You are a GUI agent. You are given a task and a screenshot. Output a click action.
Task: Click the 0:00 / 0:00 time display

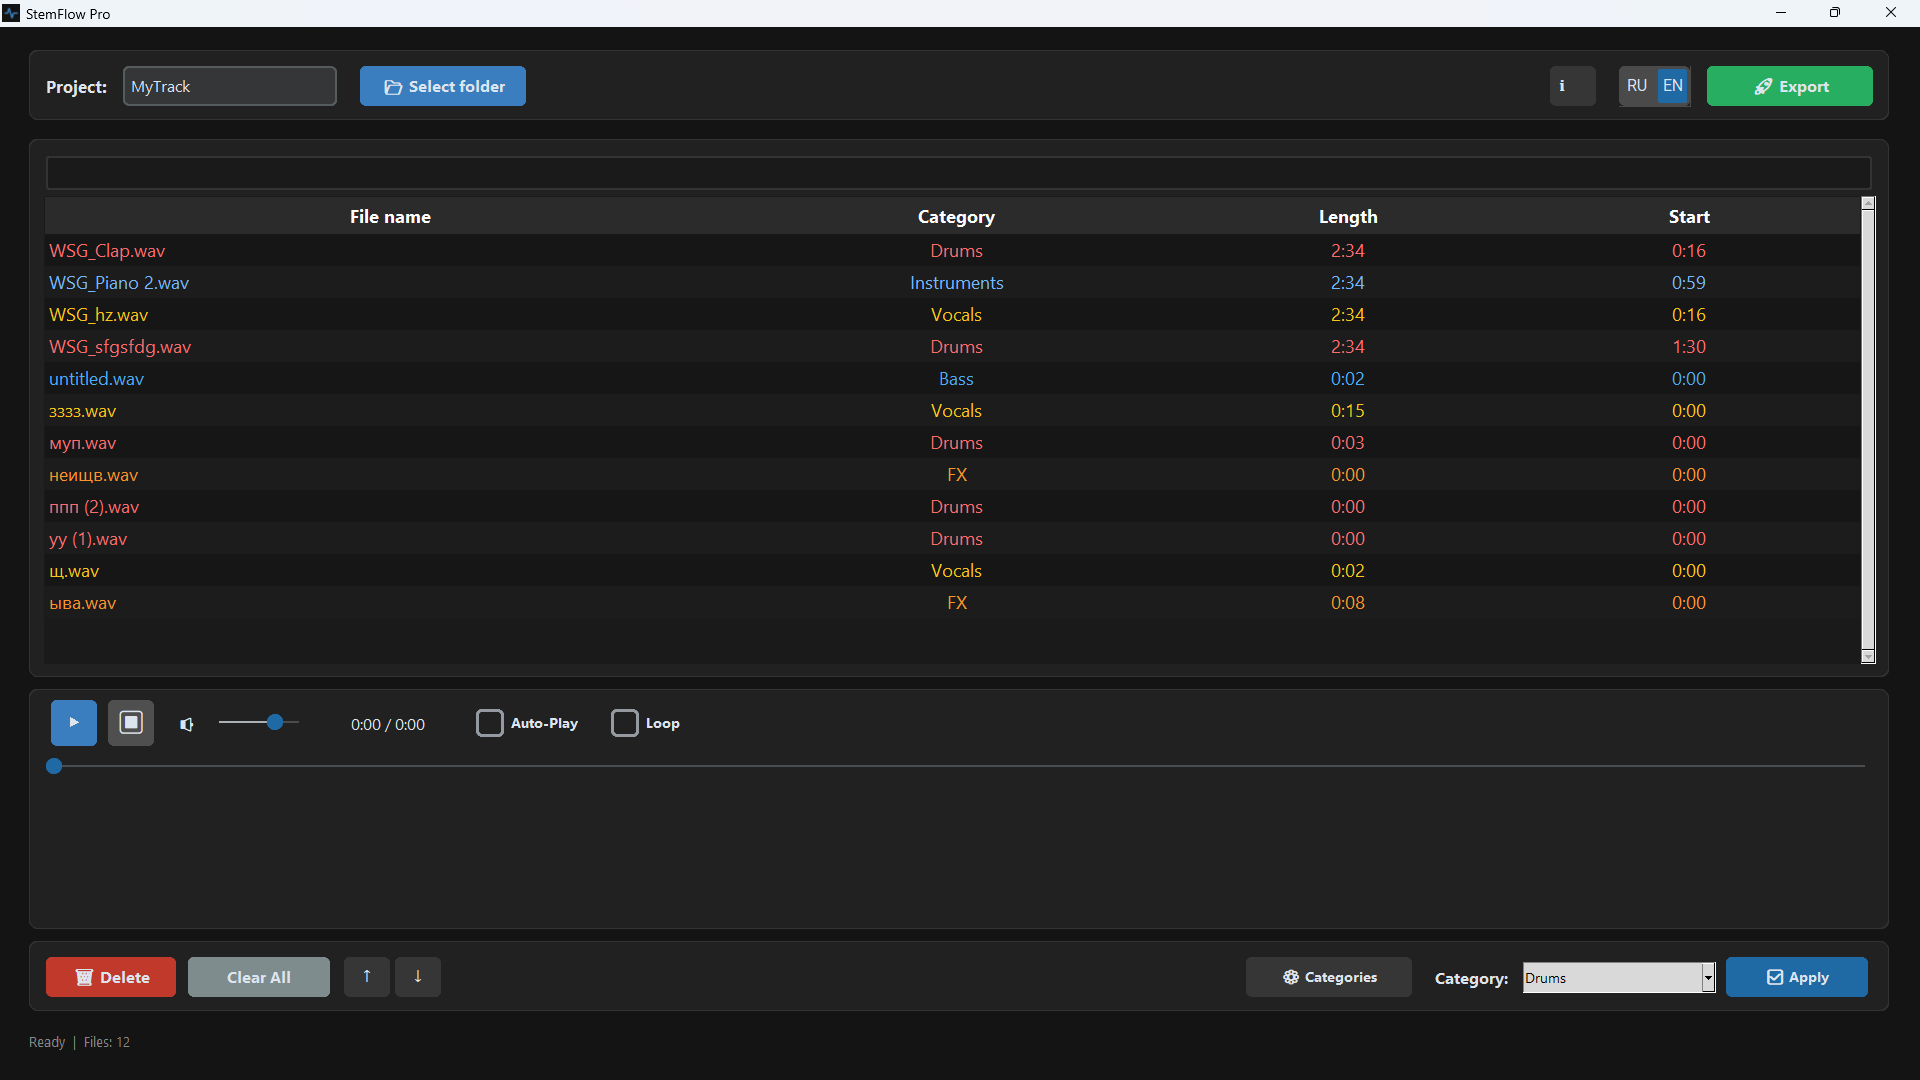[388, 724]
